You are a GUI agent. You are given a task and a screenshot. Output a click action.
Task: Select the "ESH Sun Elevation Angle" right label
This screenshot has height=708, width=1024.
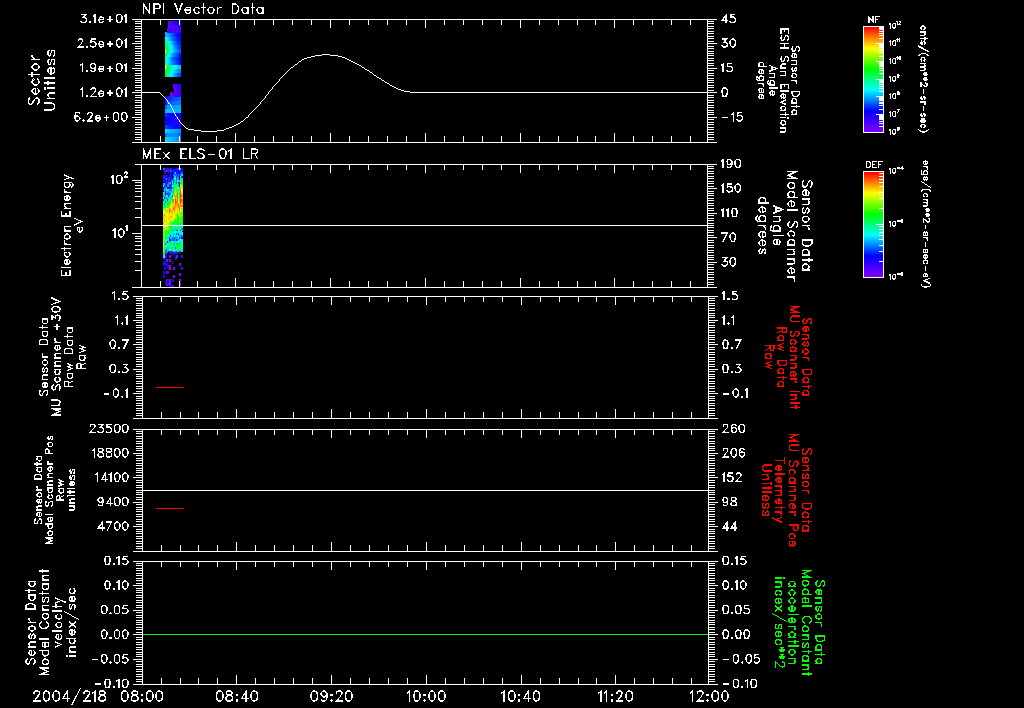point(778,80)
